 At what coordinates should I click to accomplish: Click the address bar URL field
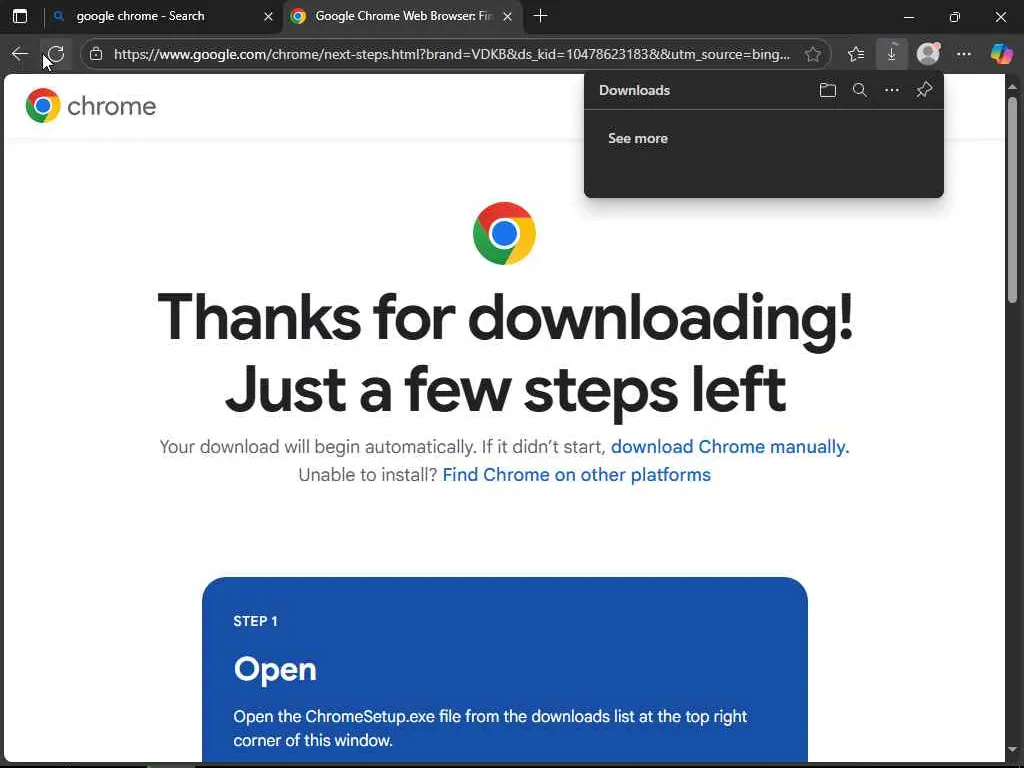point(452,54)
